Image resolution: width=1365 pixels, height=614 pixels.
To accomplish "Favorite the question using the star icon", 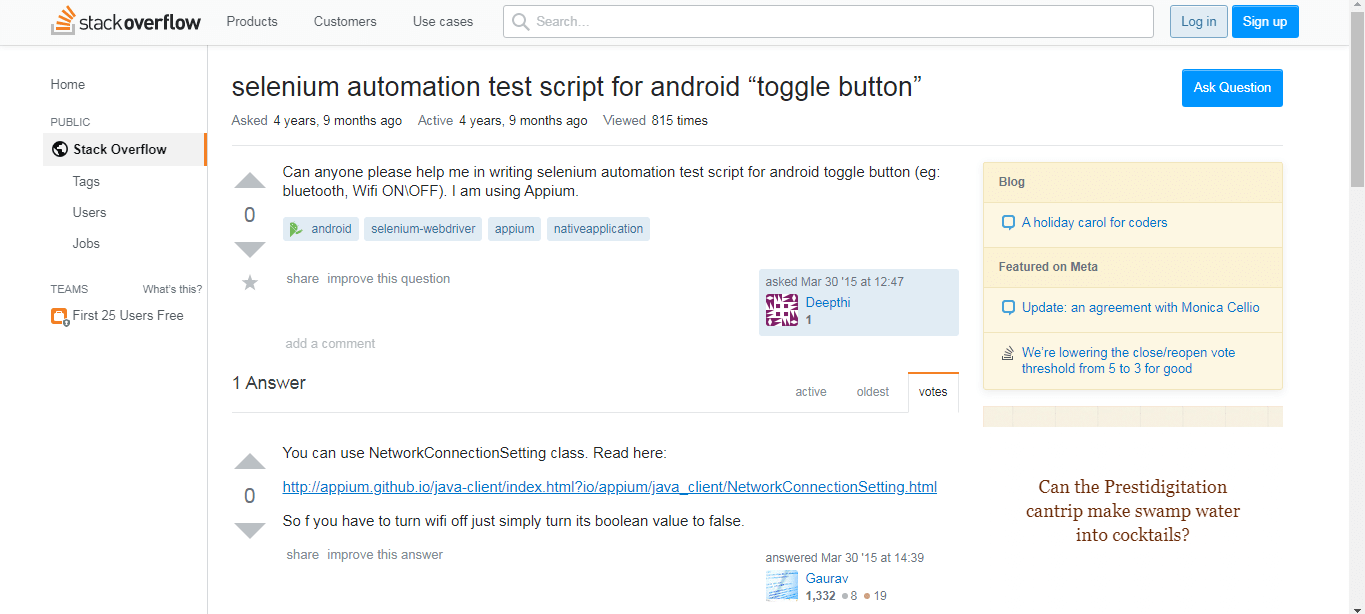I will click(x=249, y=282).
